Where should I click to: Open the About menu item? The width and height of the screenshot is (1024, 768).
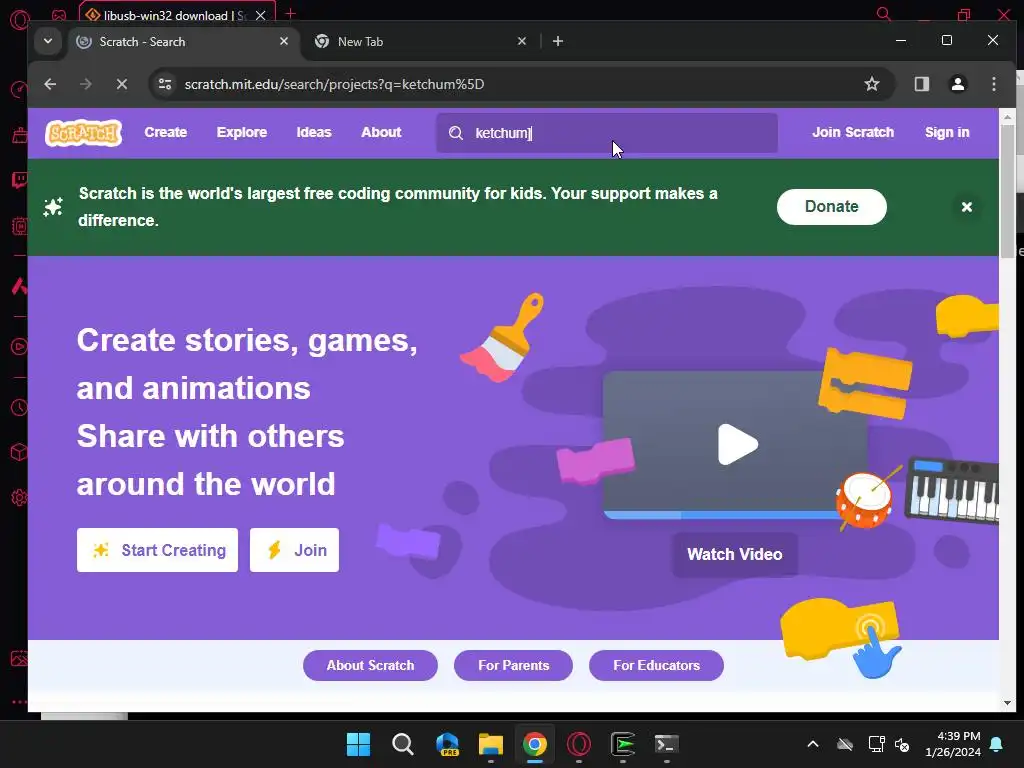[381, 133]
